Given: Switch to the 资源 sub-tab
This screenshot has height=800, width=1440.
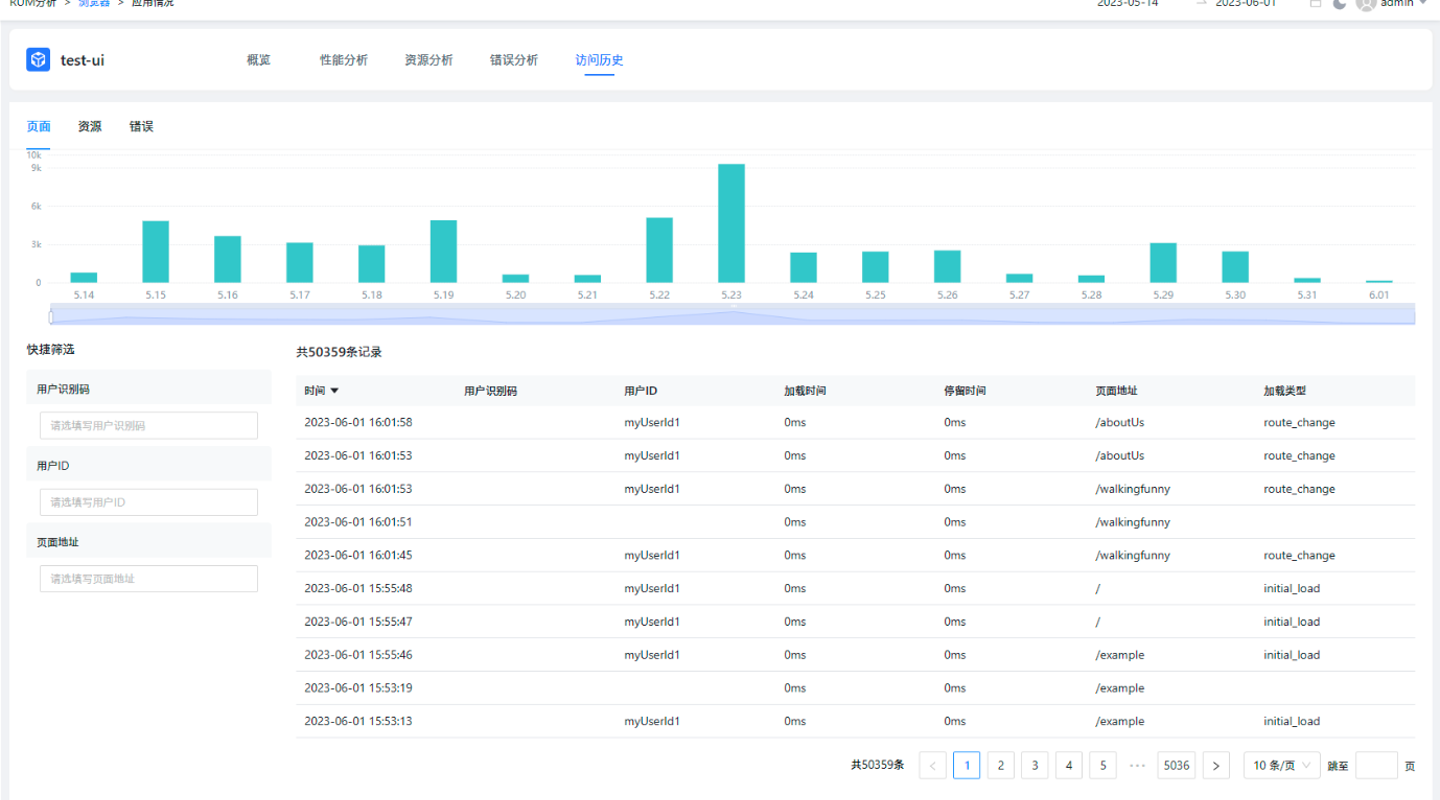Looking at the screenshot, I should point(90,127).
